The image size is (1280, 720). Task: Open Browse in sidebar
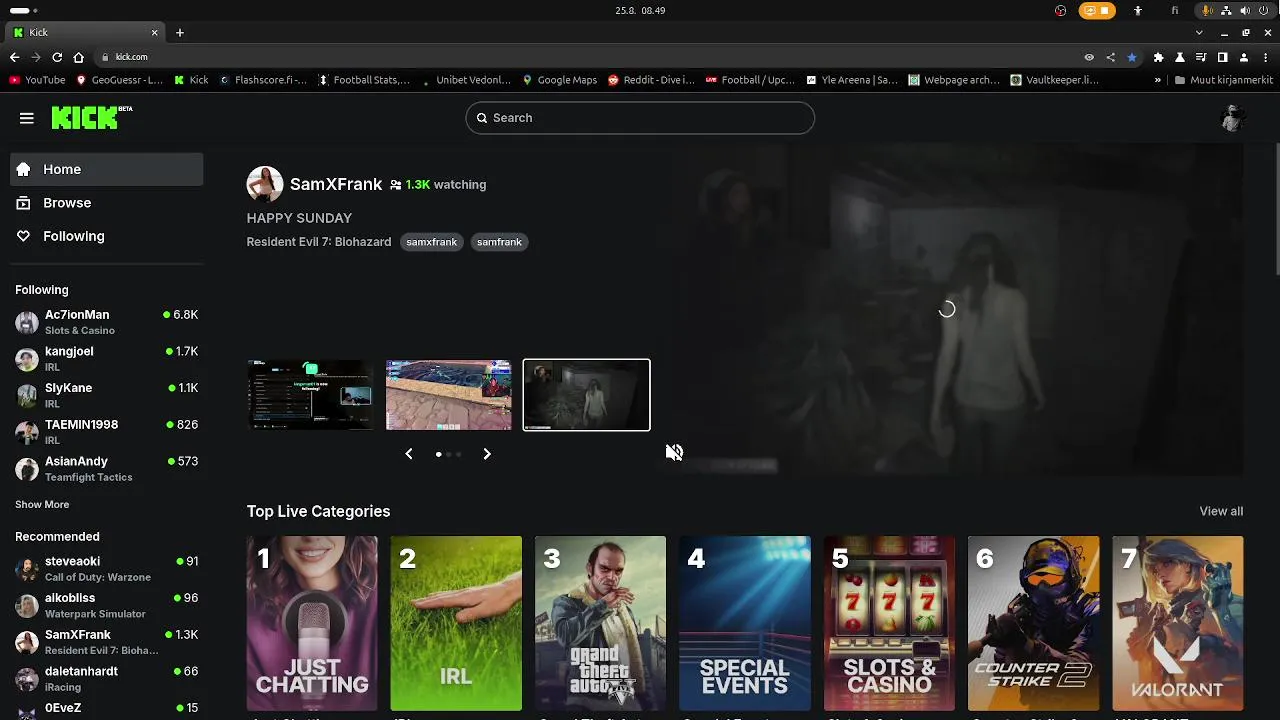coord(106,203)
